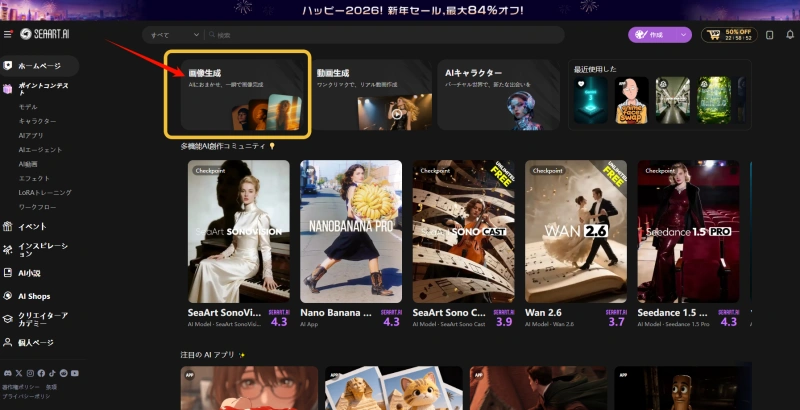Image resolution: width=800 pixels, height=410 pixels.
Task: Open the Nano Banana Pro app card
Action: [351, 232]
